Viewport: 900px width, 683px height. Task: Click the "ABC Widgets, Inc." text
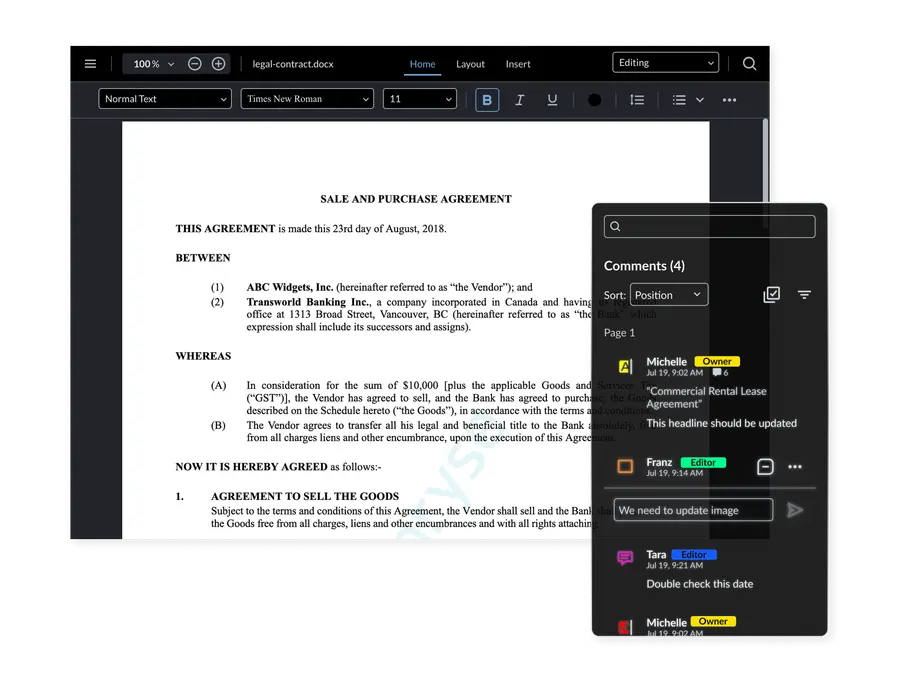pyautogui.click(x=290, y=287)
